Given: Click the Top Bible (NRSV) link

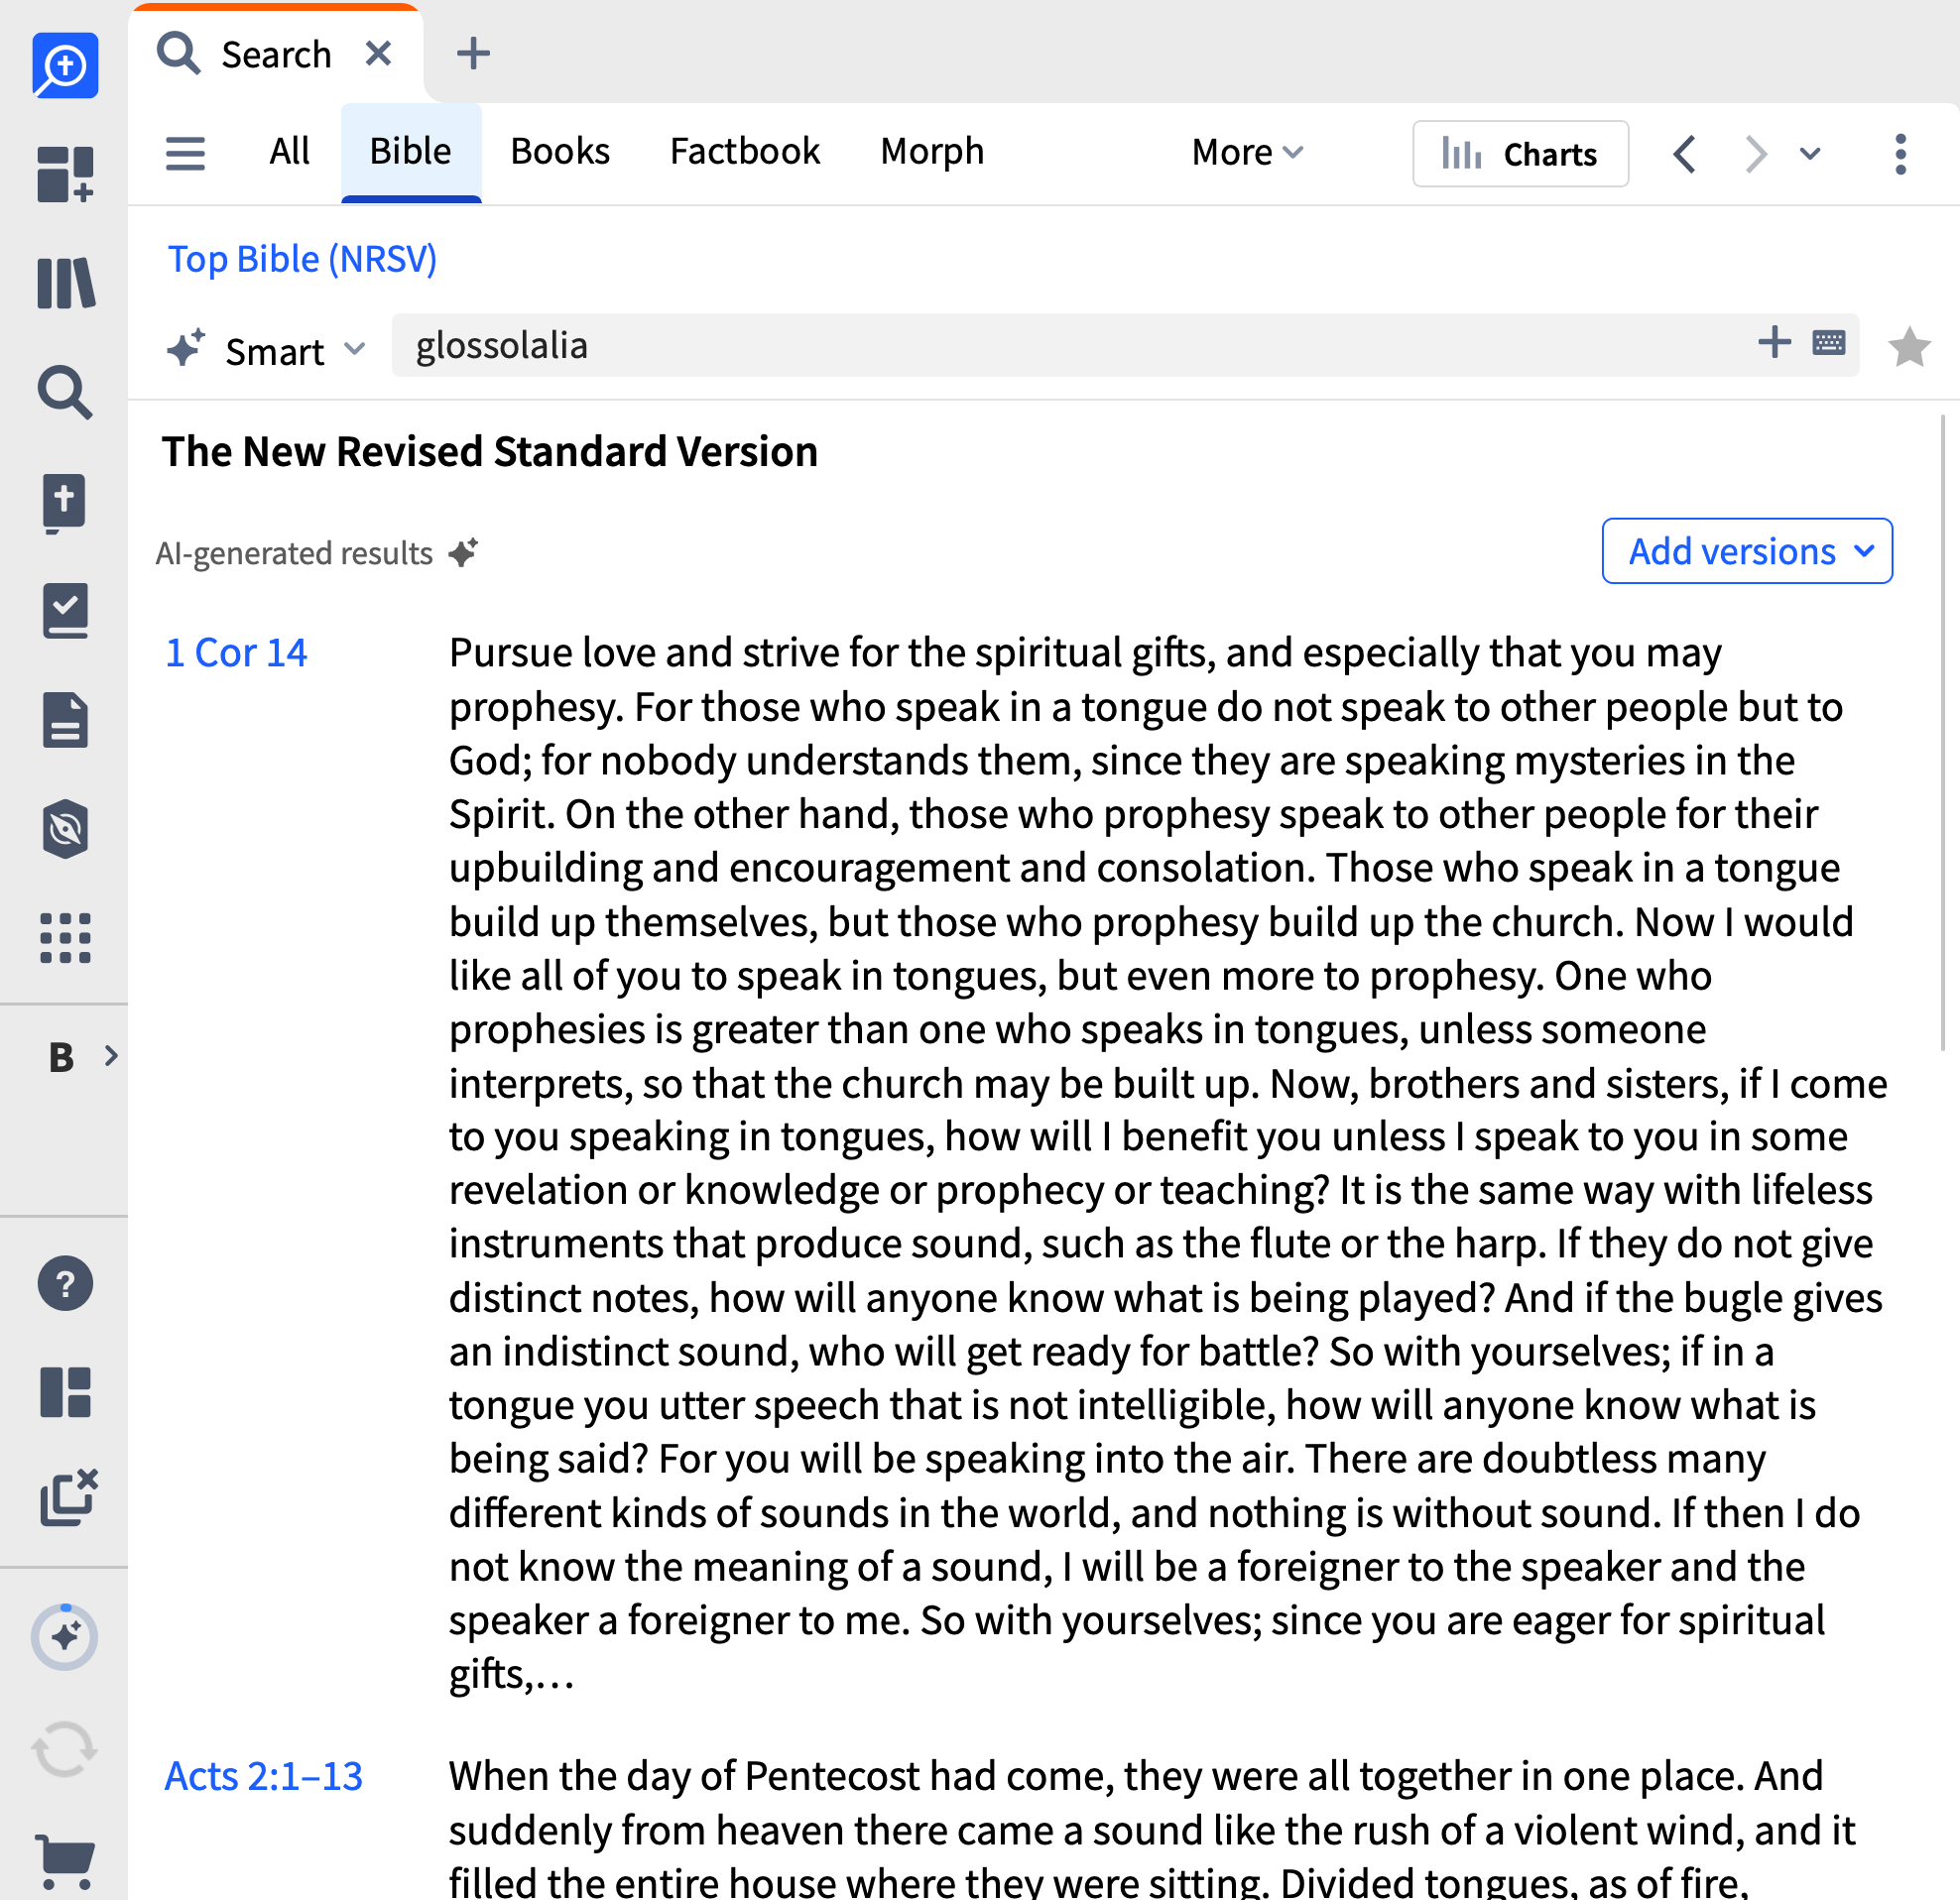Looking at the screenshot, I should tap(302, 260).
